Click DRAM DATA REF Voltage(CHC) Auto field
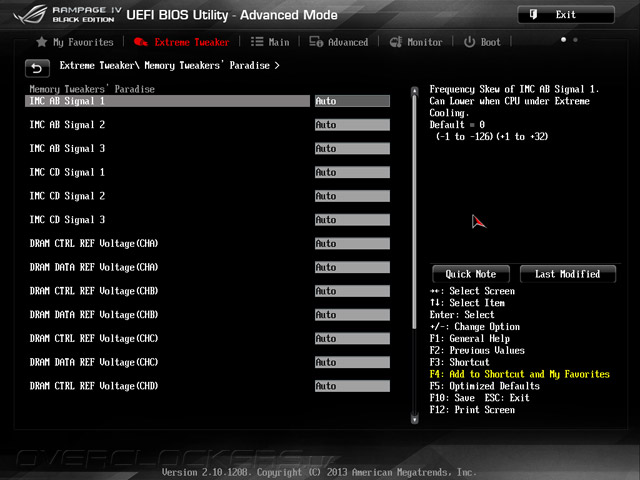The height and width of the screenshot is (480, 640). 352,362
